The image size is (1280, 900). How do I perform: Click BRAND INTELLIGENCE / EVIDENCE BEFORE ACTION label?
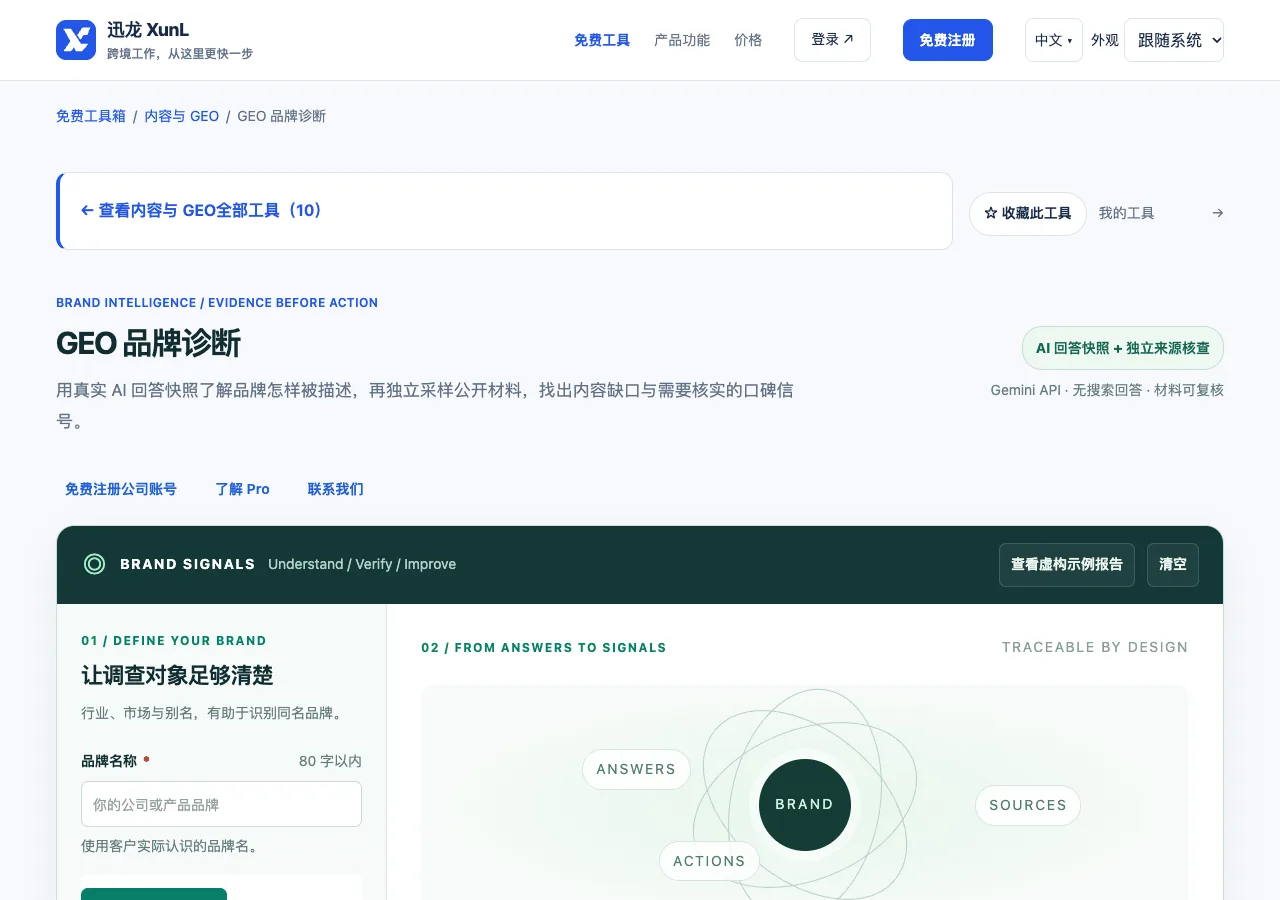tap(217, 302)
